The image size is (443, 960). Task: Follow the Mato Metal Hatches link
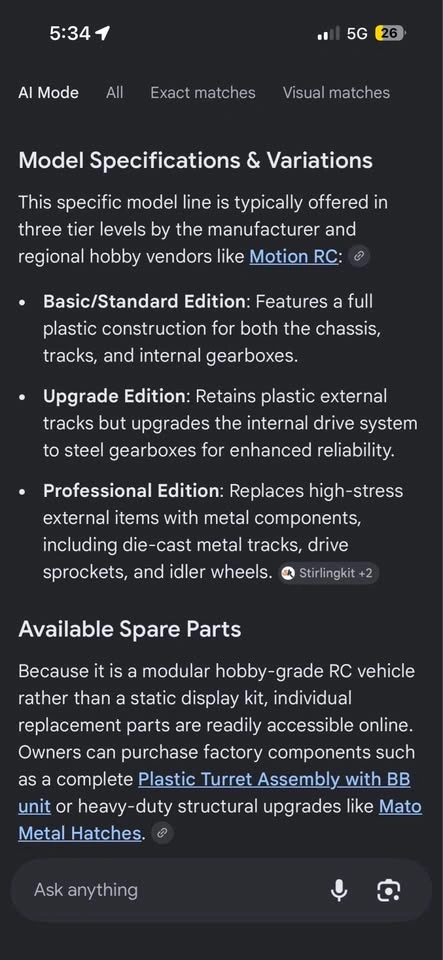coord(220,820)
